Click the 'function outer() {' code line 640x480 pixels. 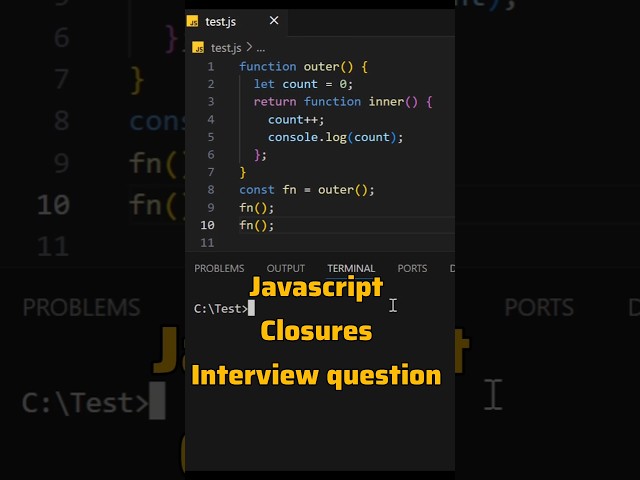pyautogui.click(x=304, y=67)
